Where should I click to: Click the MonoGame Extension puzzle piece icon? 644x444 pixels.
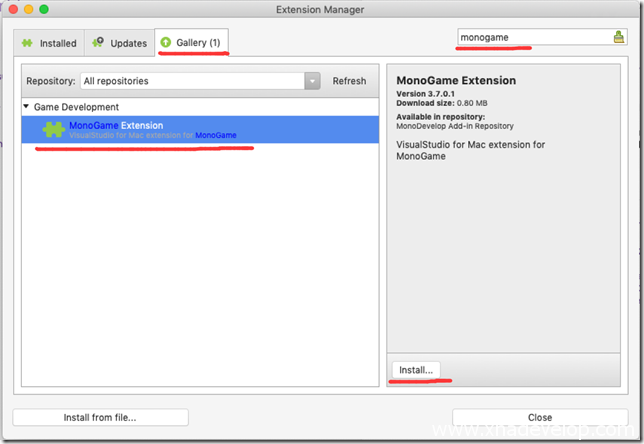tap(53, 130)
